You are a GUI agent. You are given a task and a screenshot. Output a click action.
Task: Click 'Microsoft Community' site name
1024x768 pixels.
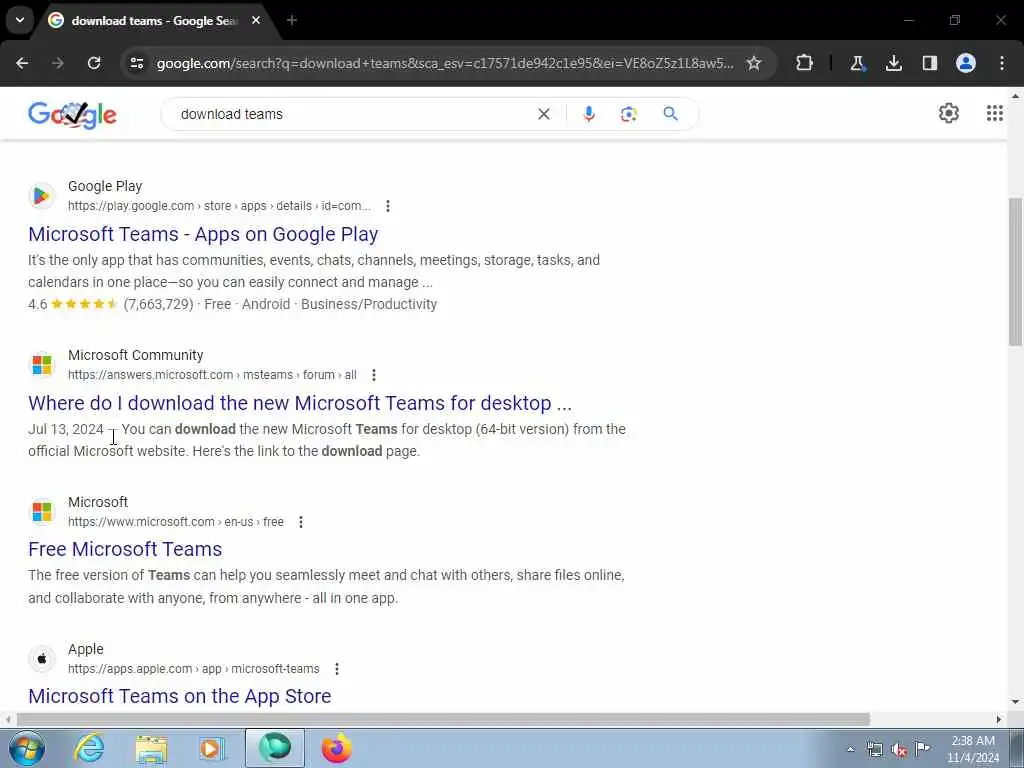pyautogui.click(x=136, y=355)
